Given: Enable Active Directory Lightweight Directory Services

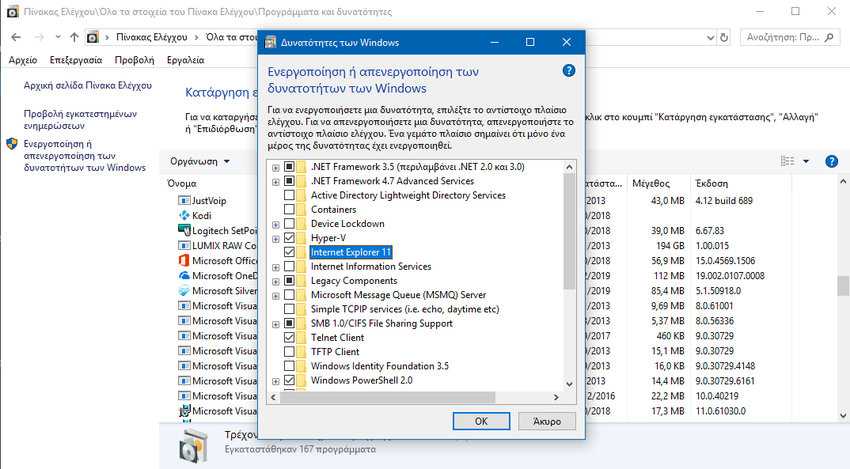Looking at the screenshot, I should tap(289, 195).
